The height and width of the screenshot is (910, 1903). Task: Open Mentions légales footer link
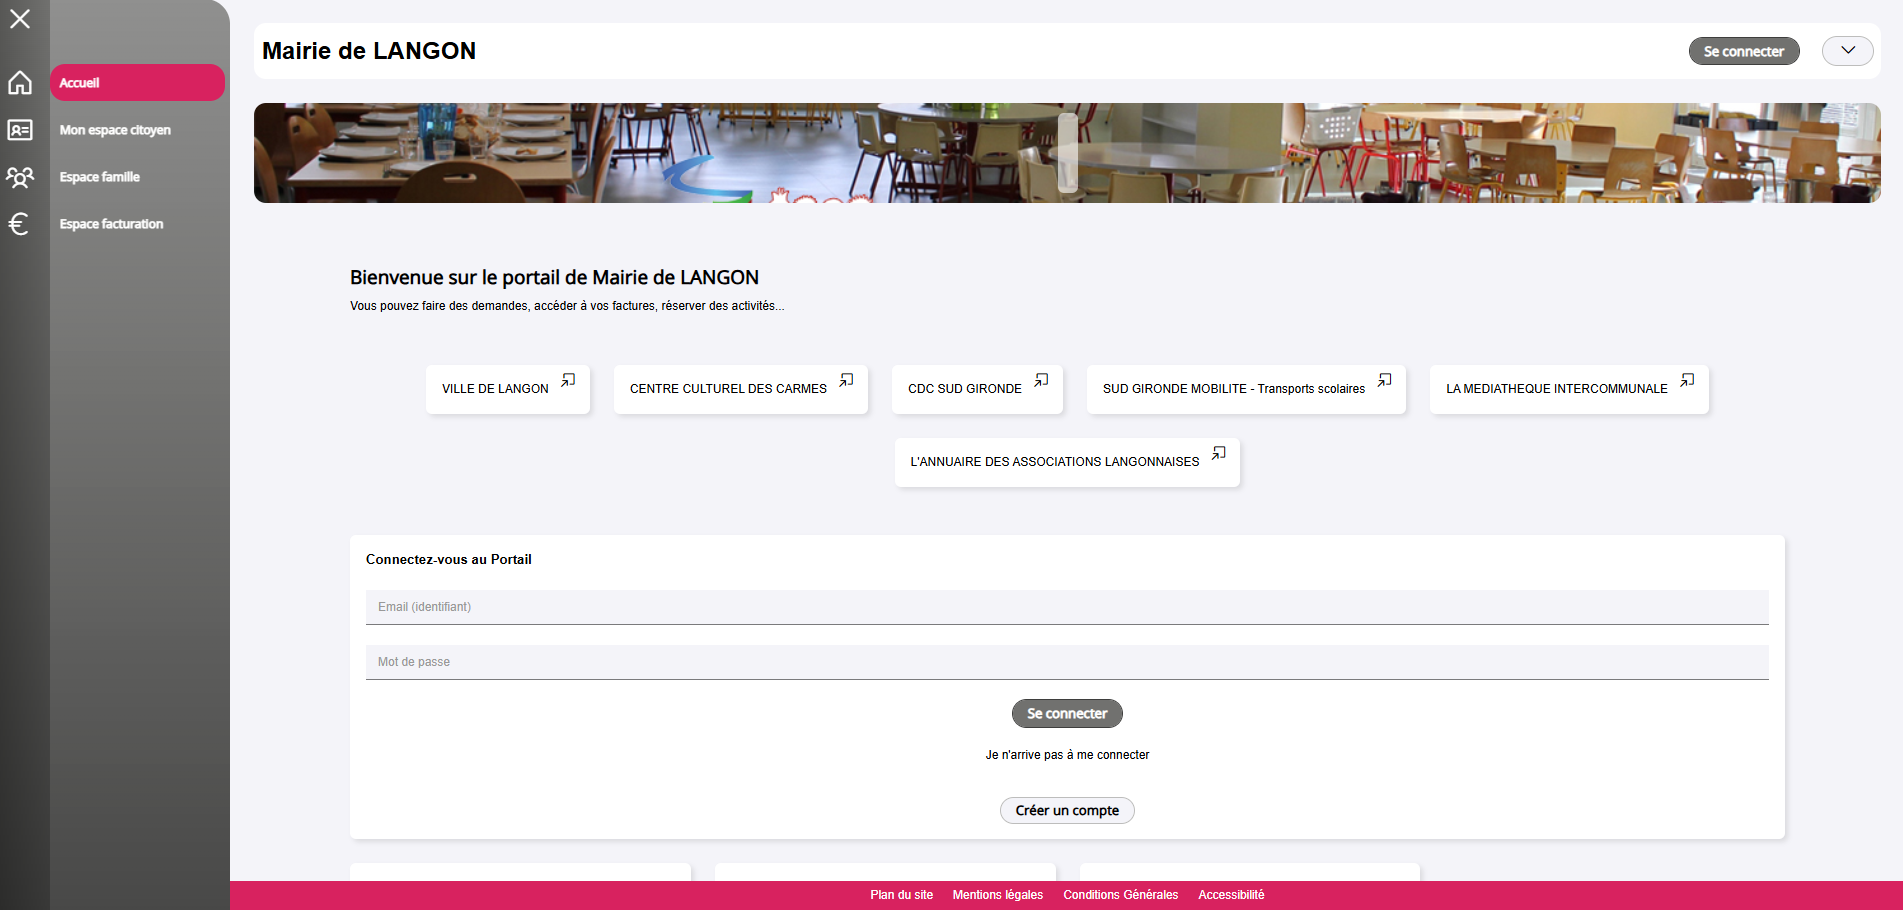(x=997, y=895)
